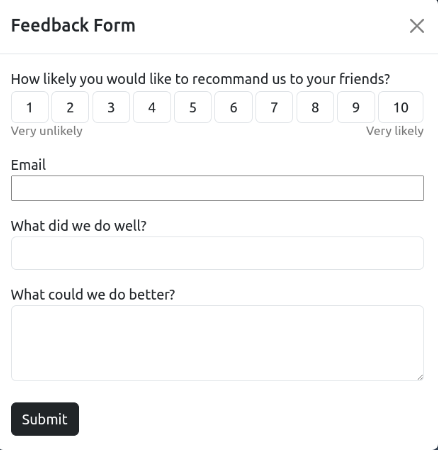Click the 'What could we do better?' label
The height and width of the screenshot is (450, 438).
point(93,295)
